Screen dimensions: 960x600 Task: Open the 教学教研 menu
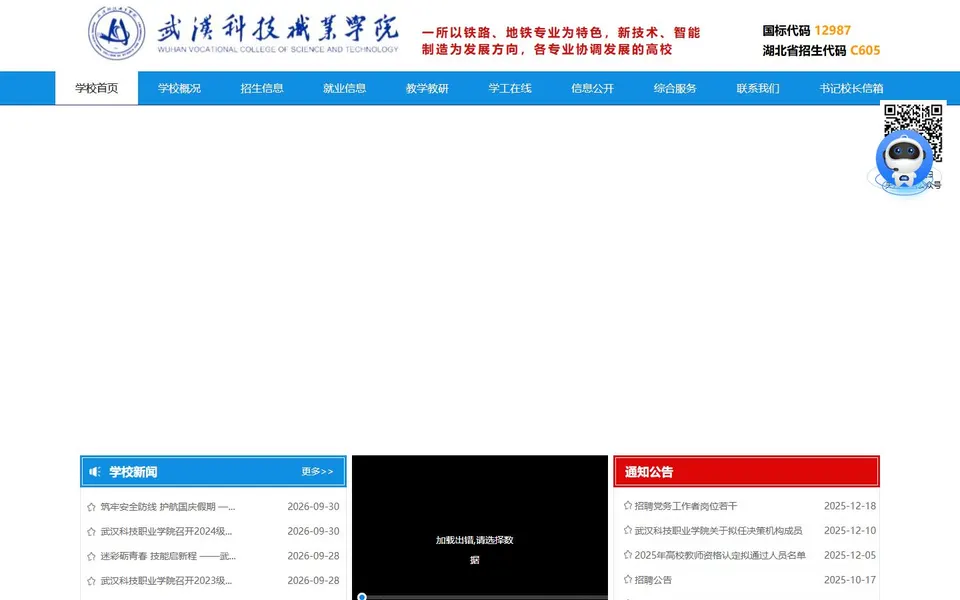427,88
